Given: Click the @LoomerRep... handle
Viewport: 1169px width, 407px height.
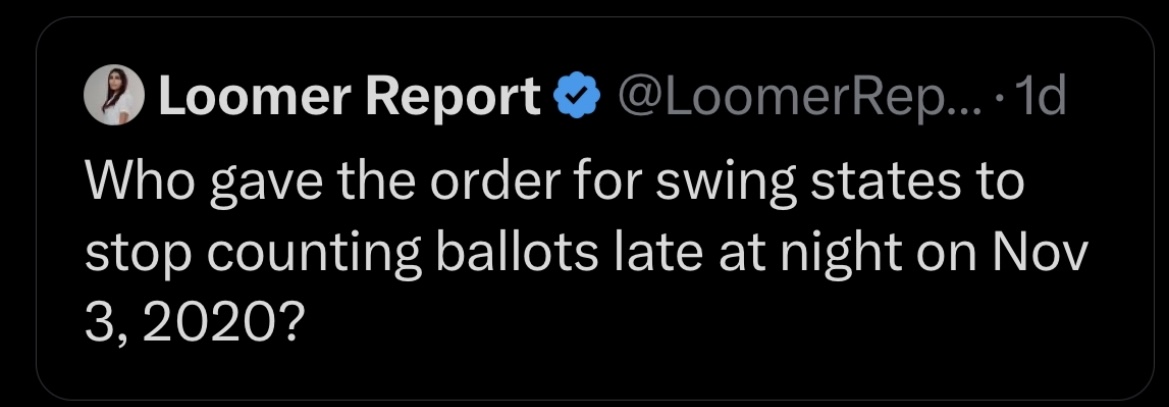Looking at the screenshot, I should click(x=785, y=97).
